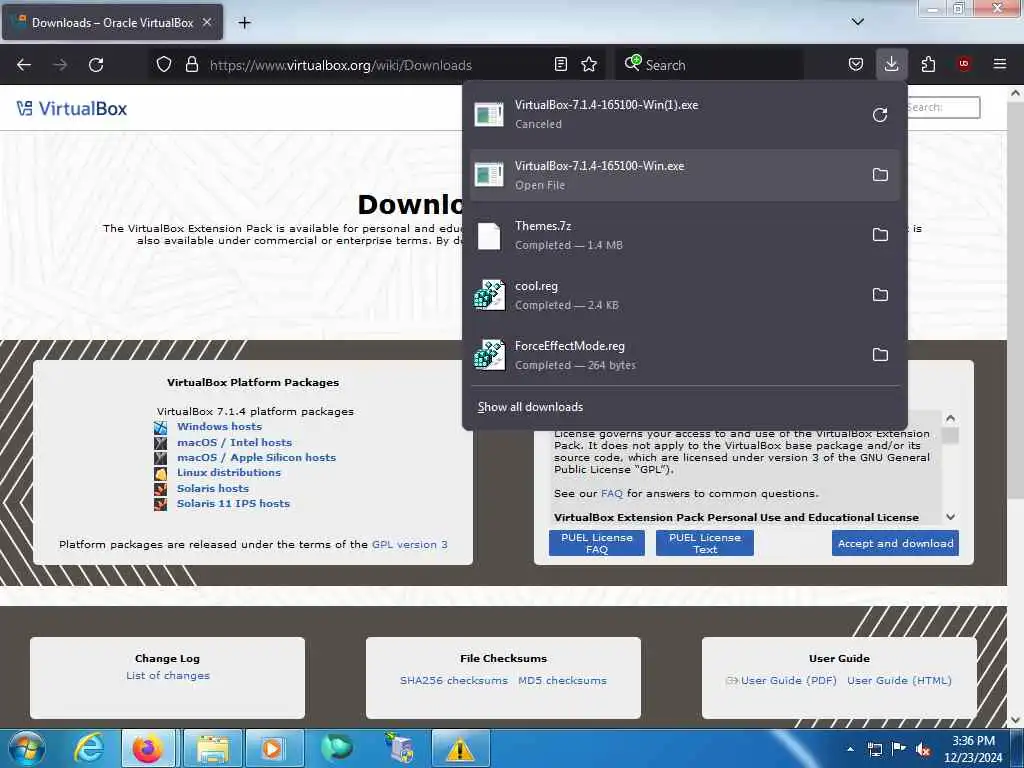Toggle reader view icon in address bar
The width and height of the screenshot is (1024, 768).
point(560,65)
